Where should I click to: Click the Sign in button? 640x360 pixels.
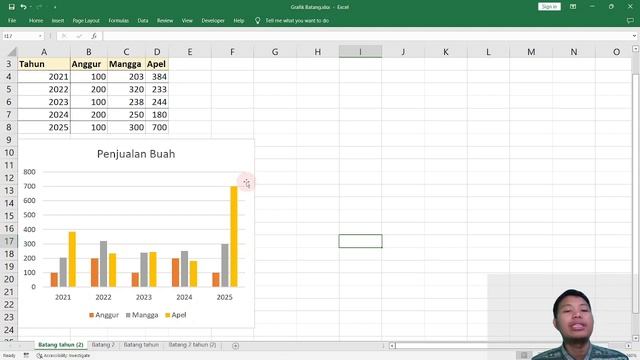[x=549, y=7]
